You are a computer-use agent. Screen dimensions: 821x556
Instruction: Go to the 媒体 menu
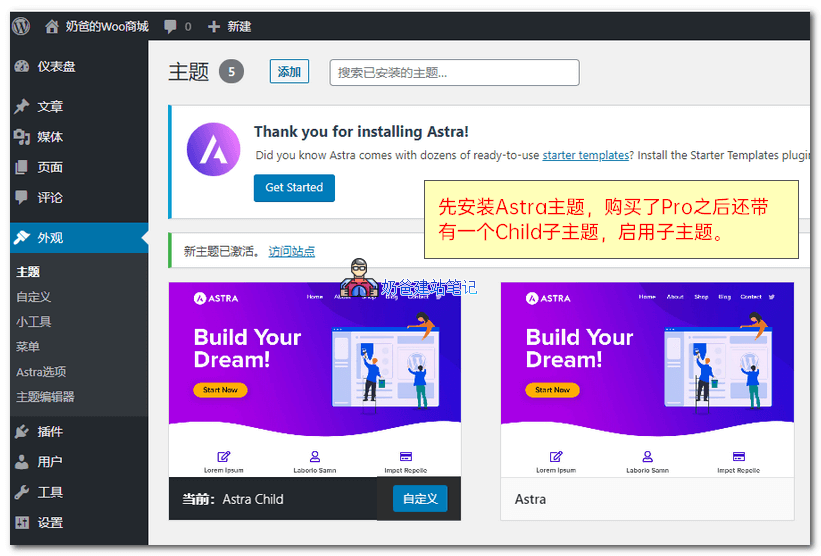(79, 137)
